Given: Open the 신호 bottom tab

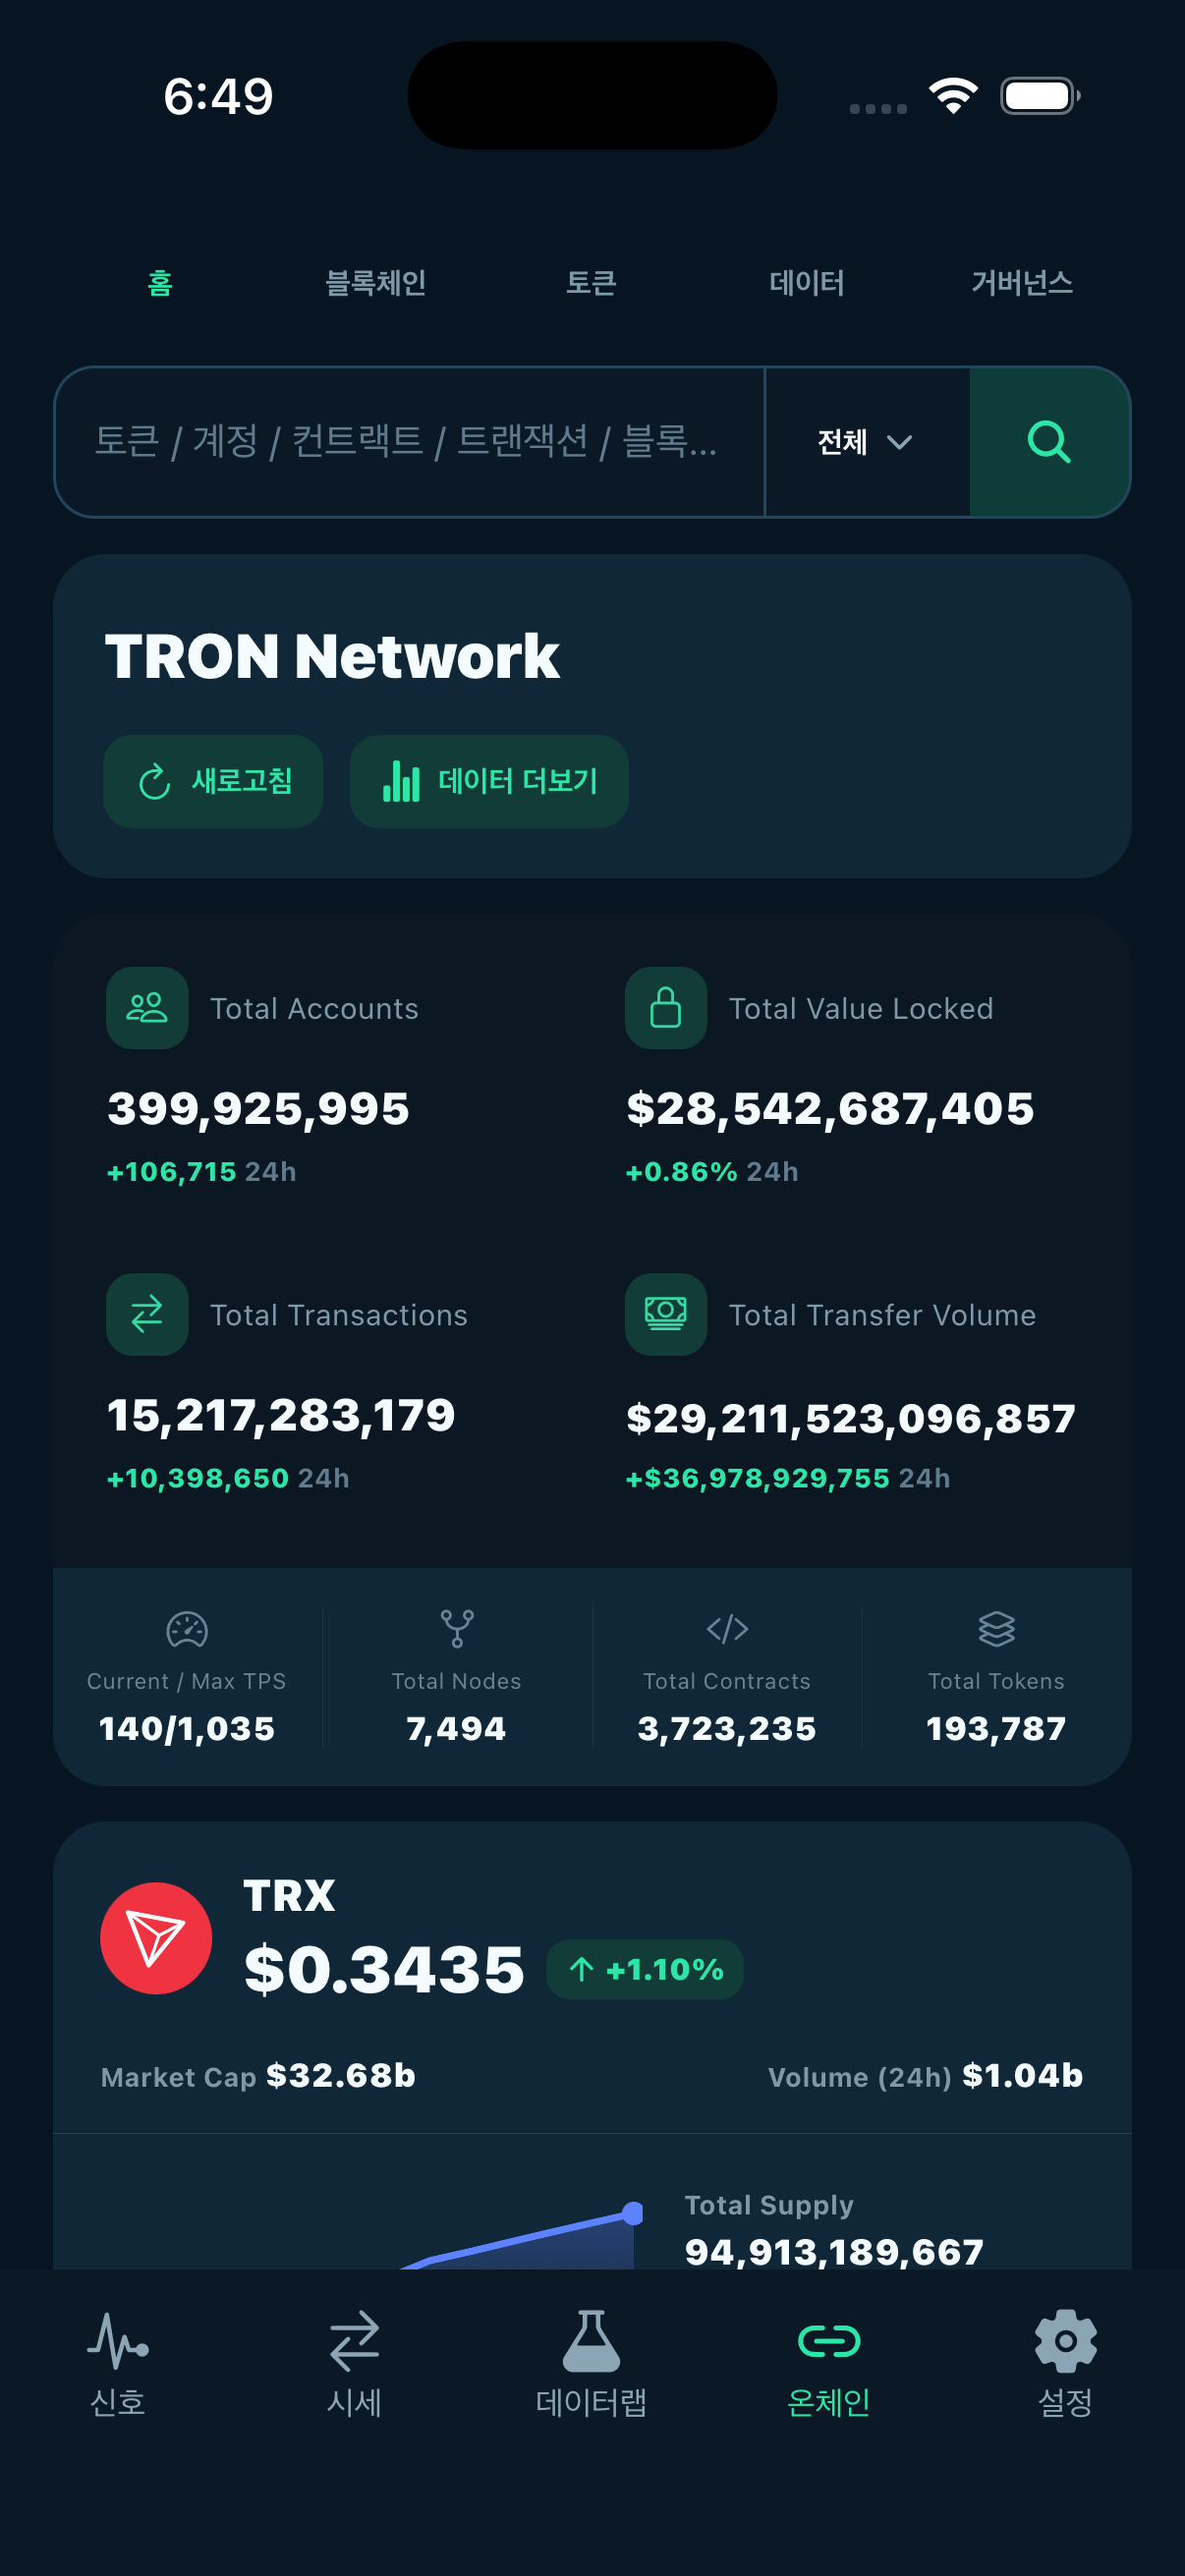Looking at the screenshot, I should click(x=118, y=2364).
